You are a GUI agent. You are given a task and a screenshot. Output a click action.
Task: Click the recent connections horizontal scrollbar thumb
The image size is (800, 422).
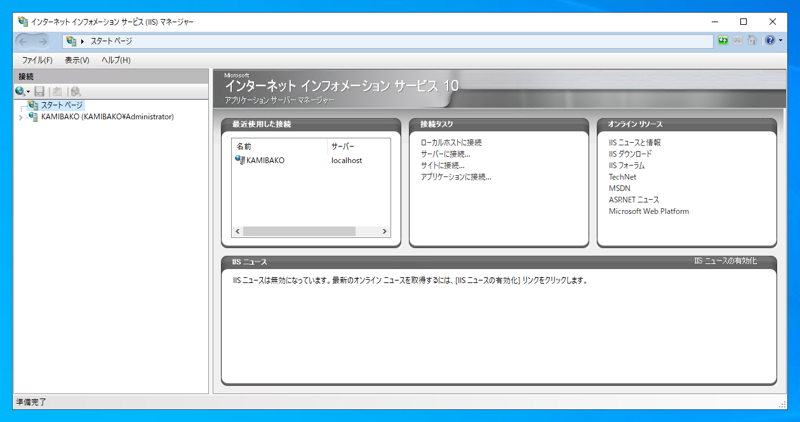point(299,231)
